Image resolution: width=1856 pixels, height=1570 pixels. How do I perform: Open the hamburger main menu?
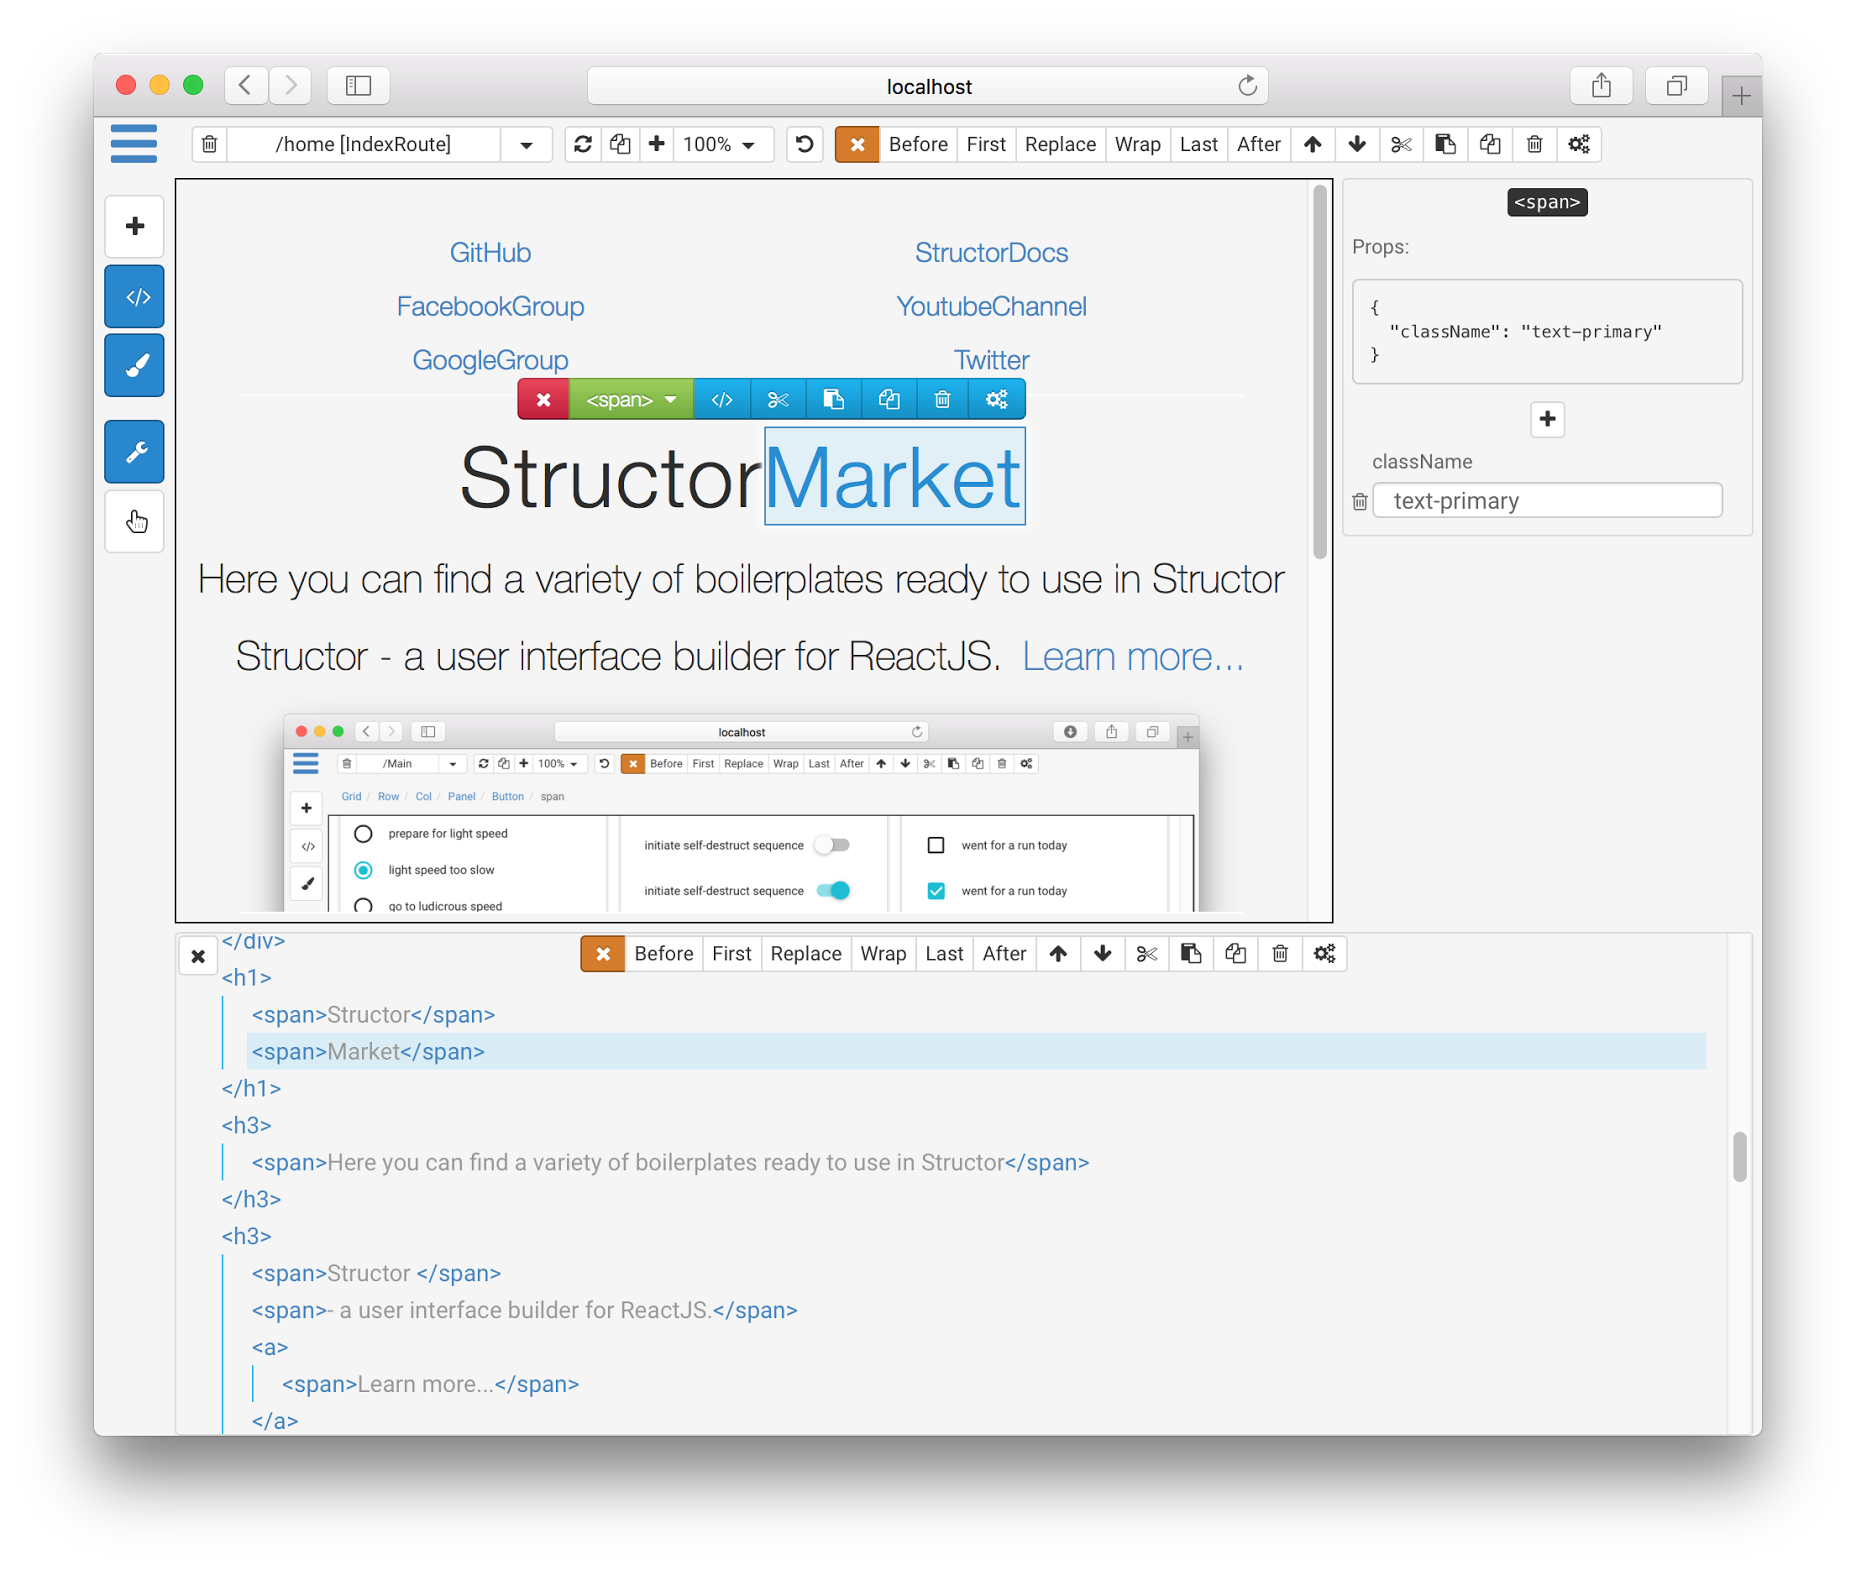134,144
